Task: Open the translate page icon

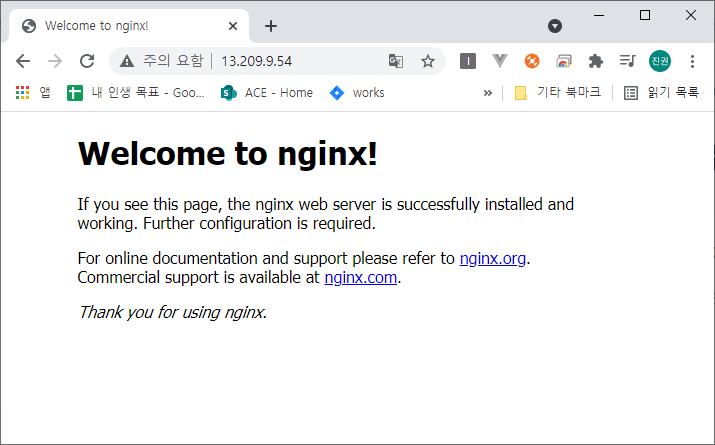Action: click(395, 61)
